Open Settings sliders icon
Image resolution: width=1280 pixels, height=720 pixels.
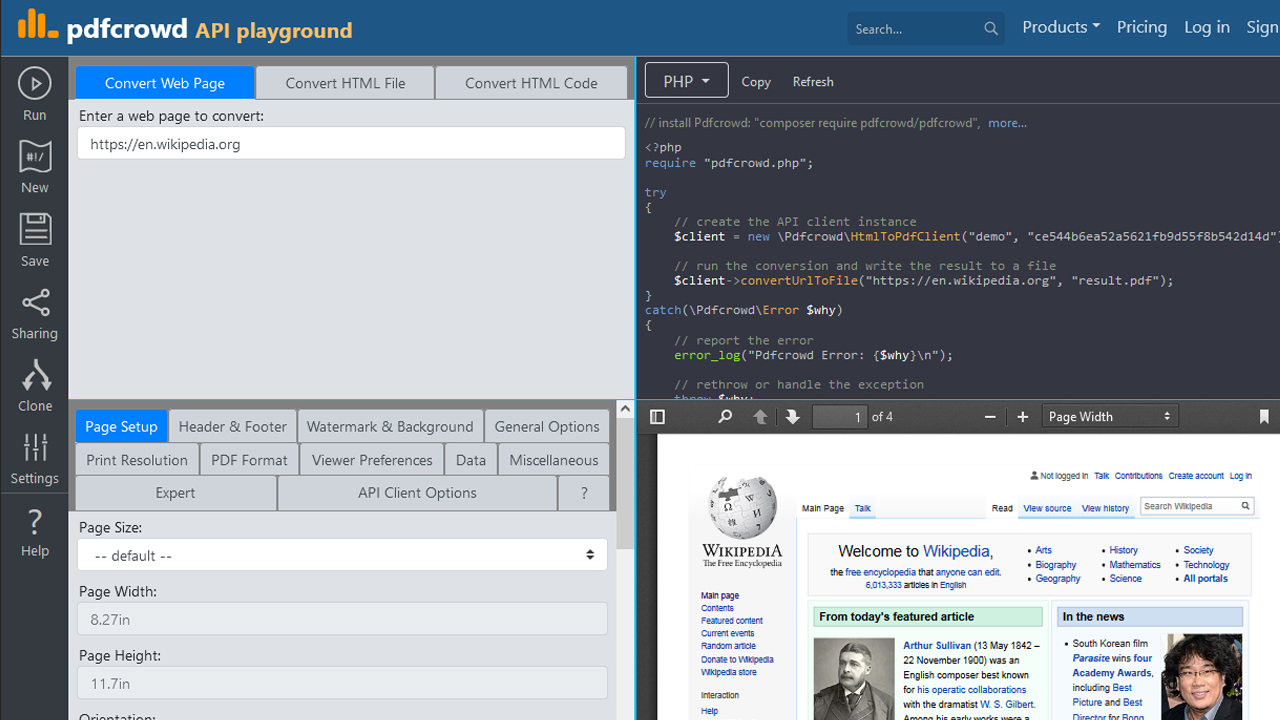35,447
